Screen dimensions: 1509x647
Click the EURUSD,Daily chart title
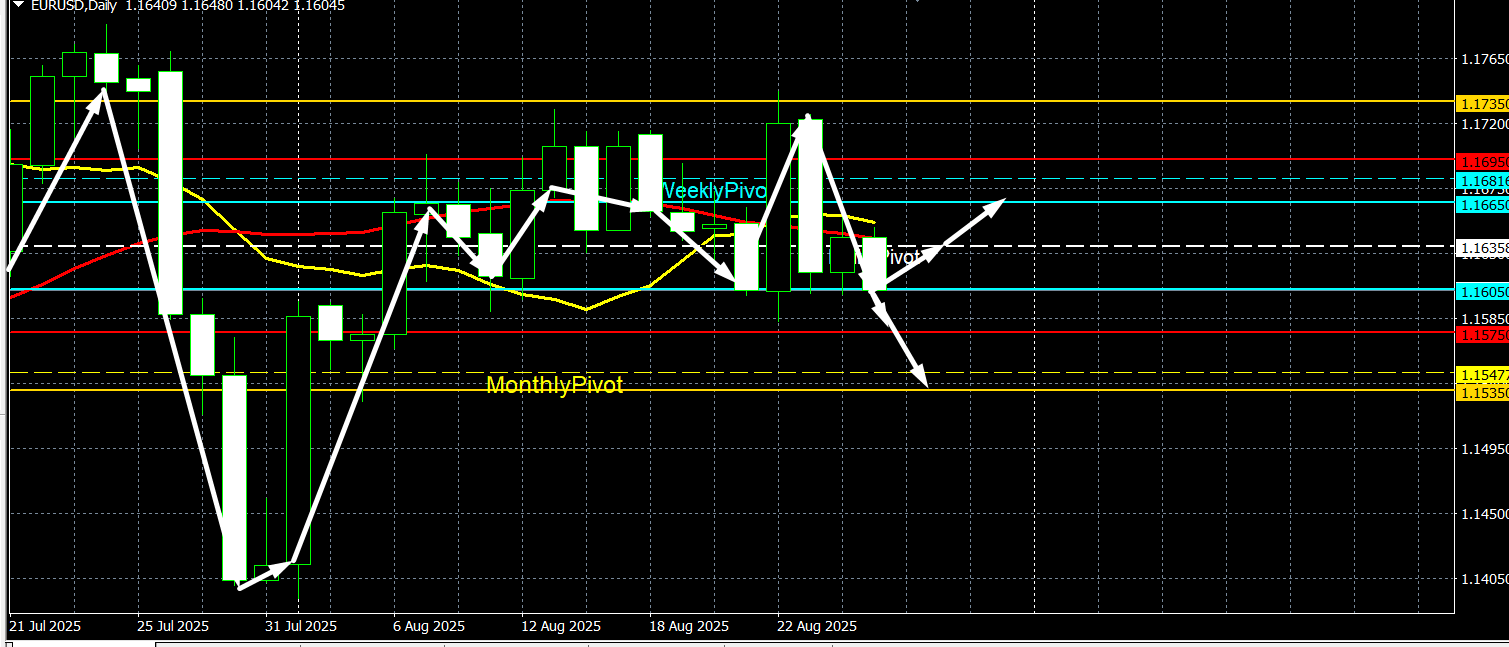click(x=73, y=6)
